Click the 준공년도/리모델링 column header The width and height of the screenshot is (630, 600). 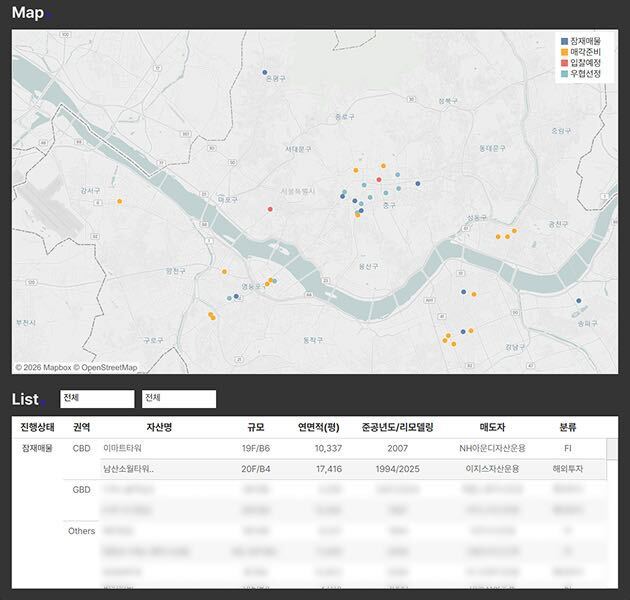click(398, 427)
